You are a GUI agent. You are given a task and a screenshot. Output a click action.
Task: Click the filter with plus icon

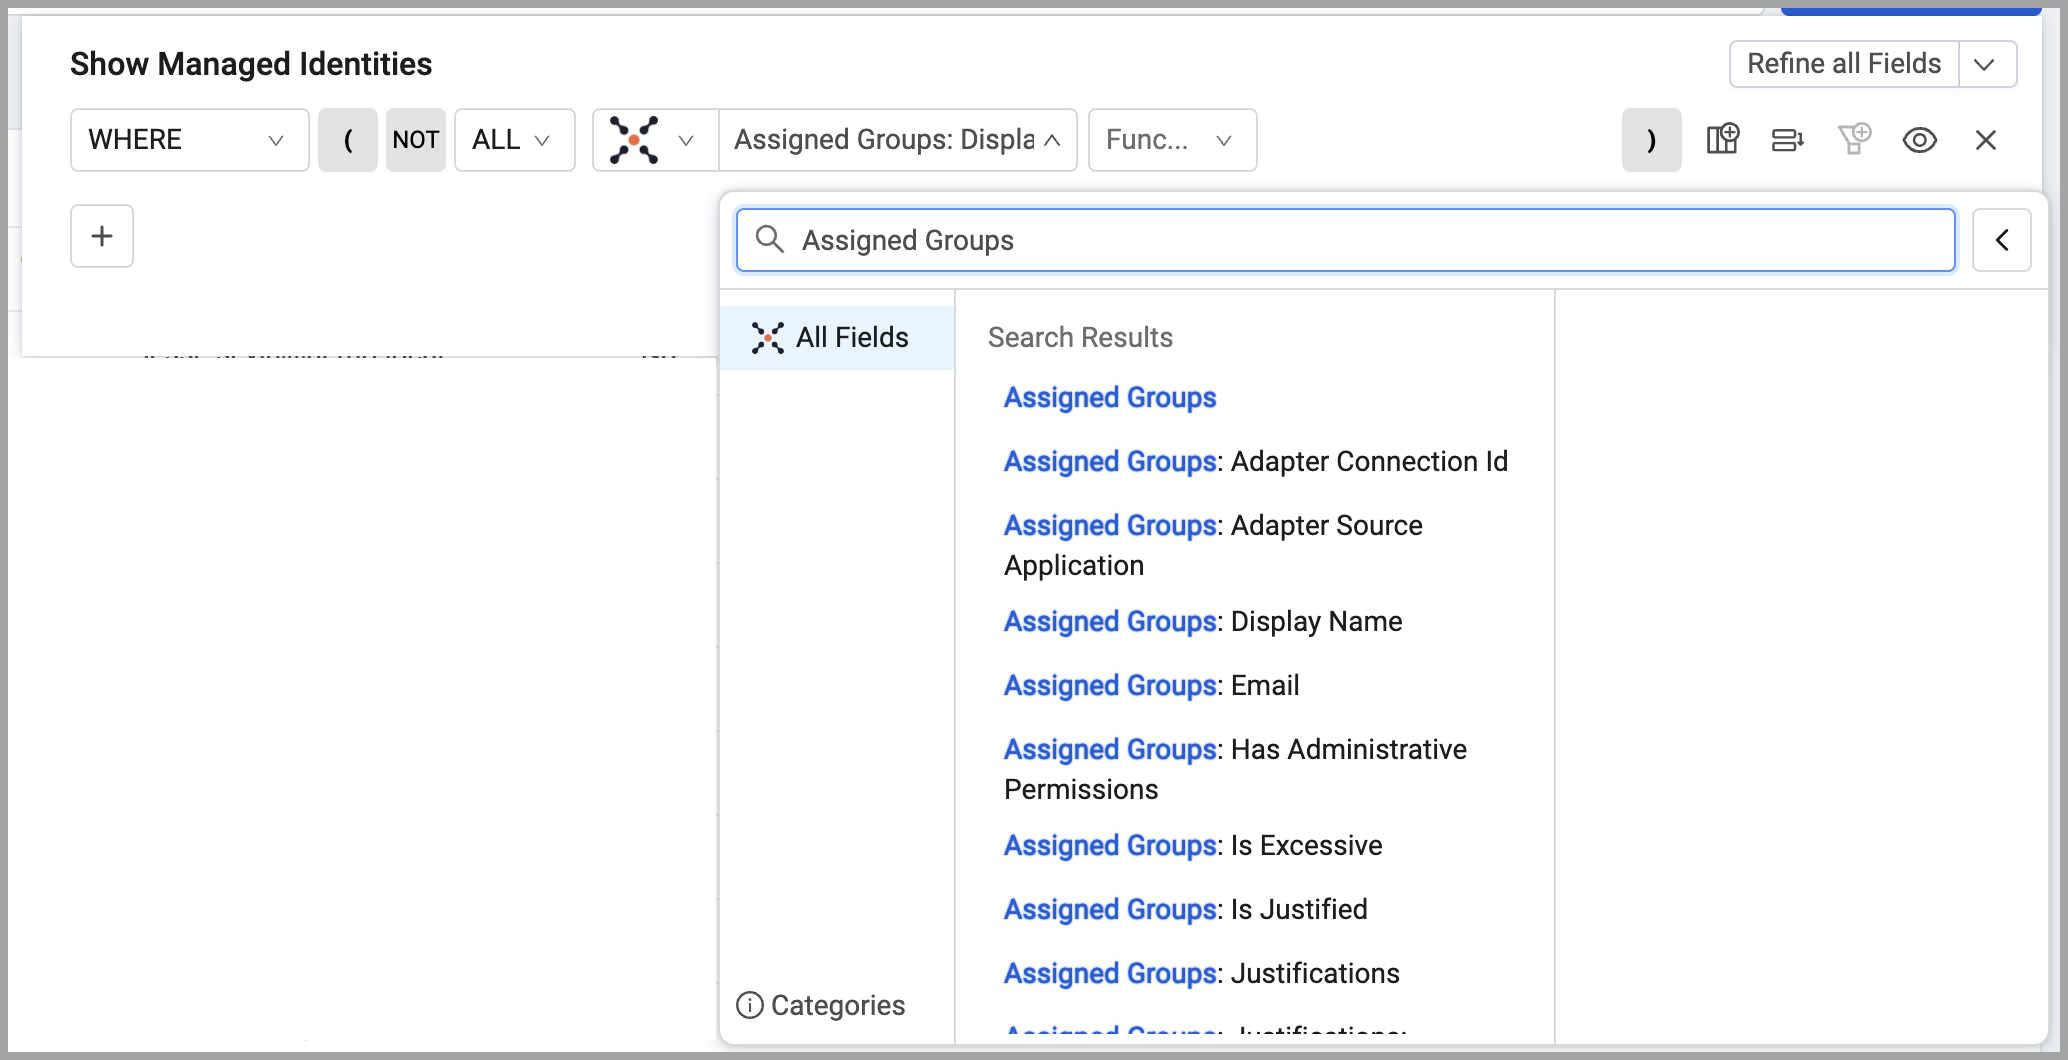[x=1854, y=140]
